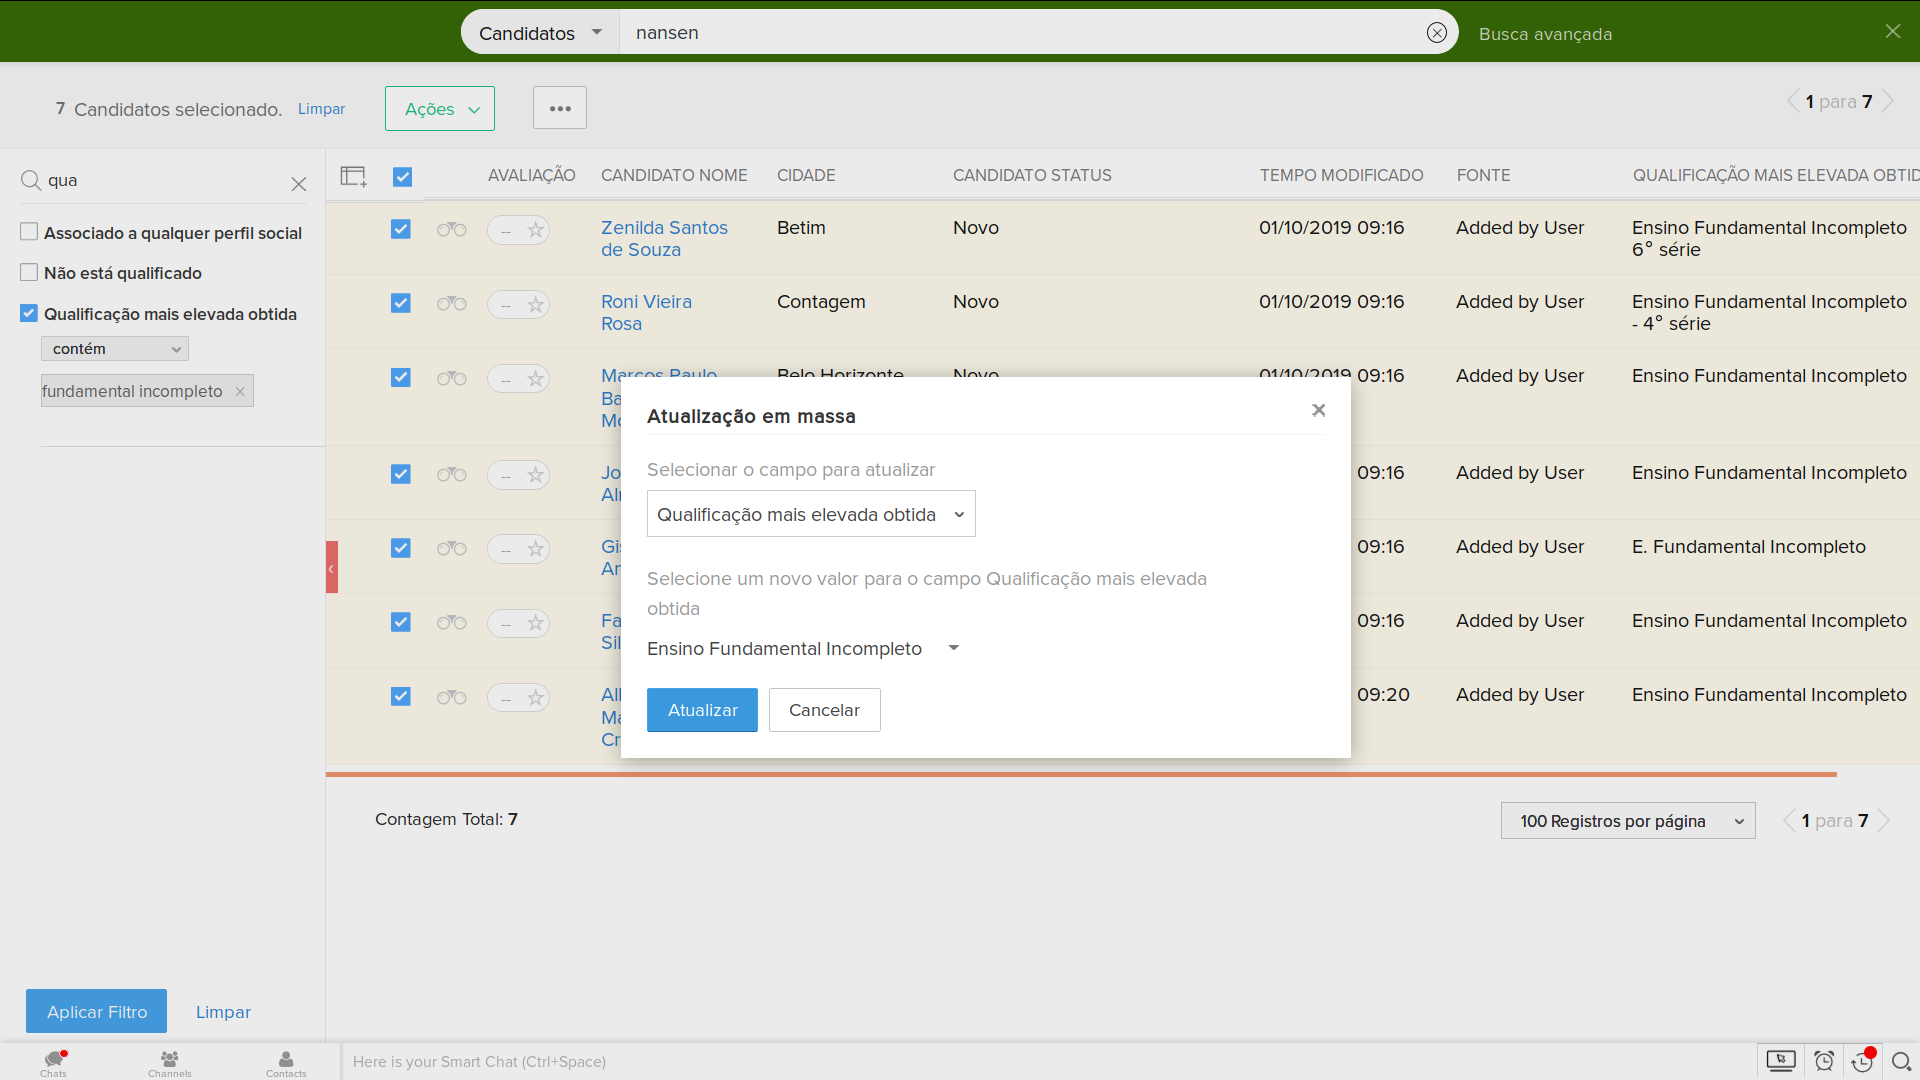The height and width of the screenshot is (1080, 1920).
Task: Remove the fundamental incompleto filter tag
Action: [240, 392]
